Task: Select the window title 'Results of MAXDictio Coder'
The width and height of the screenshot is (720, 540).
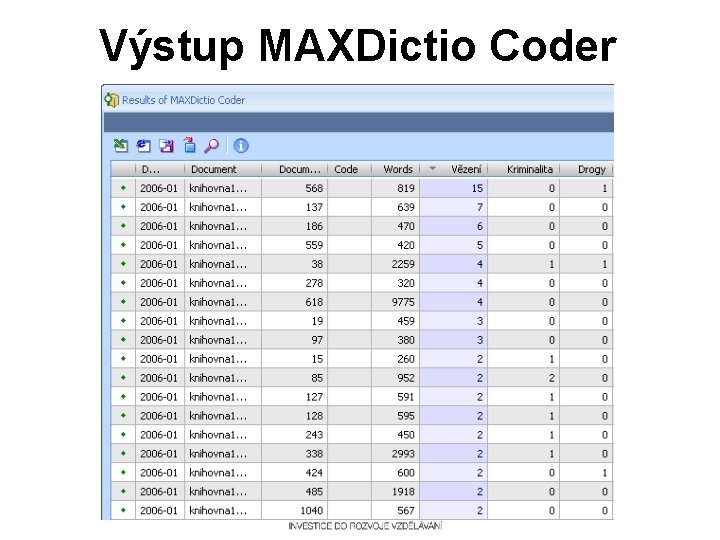Action: tap(183, 100)
